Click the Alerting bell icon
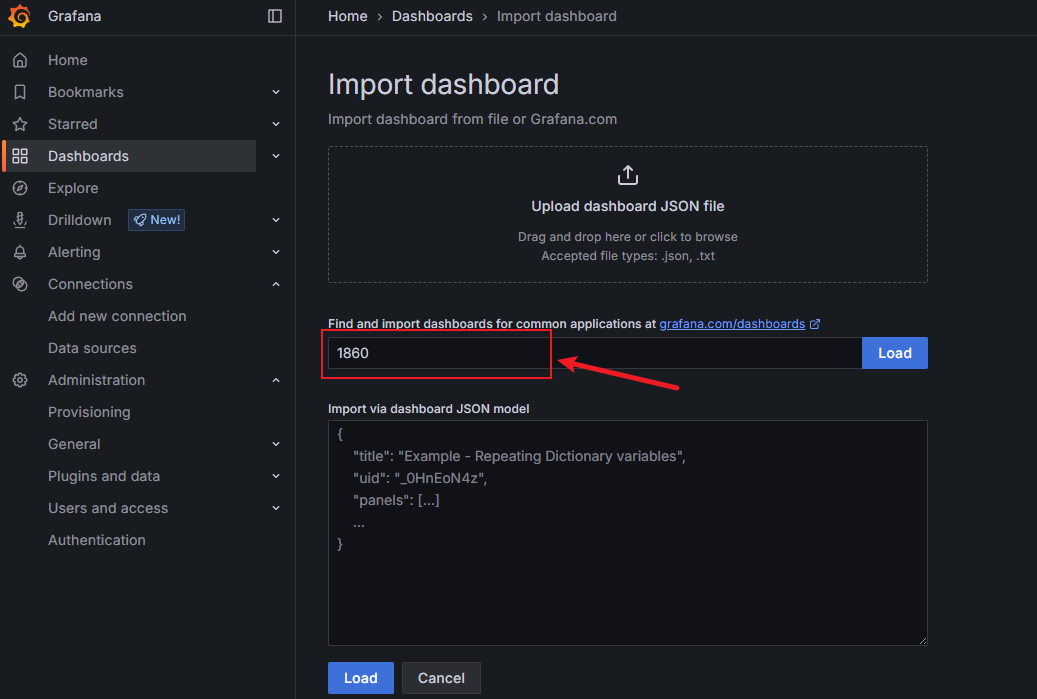Viewport: 1037px width, 699px height. (20, 252)
